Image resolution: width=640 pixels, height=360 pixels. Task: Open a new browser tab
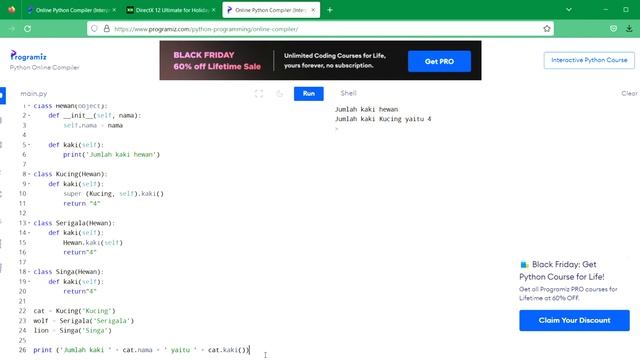(x=330, y=10)
